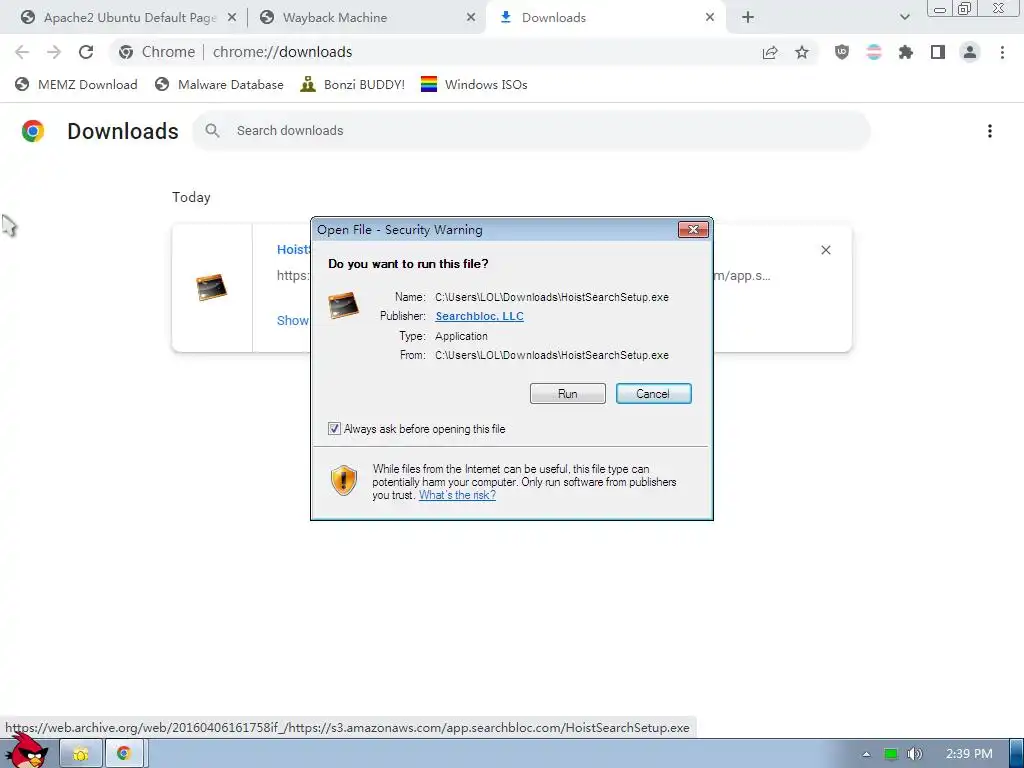Open the Windows ISOs bookmark
1024x768 pixels.
[x=473, y=84]
